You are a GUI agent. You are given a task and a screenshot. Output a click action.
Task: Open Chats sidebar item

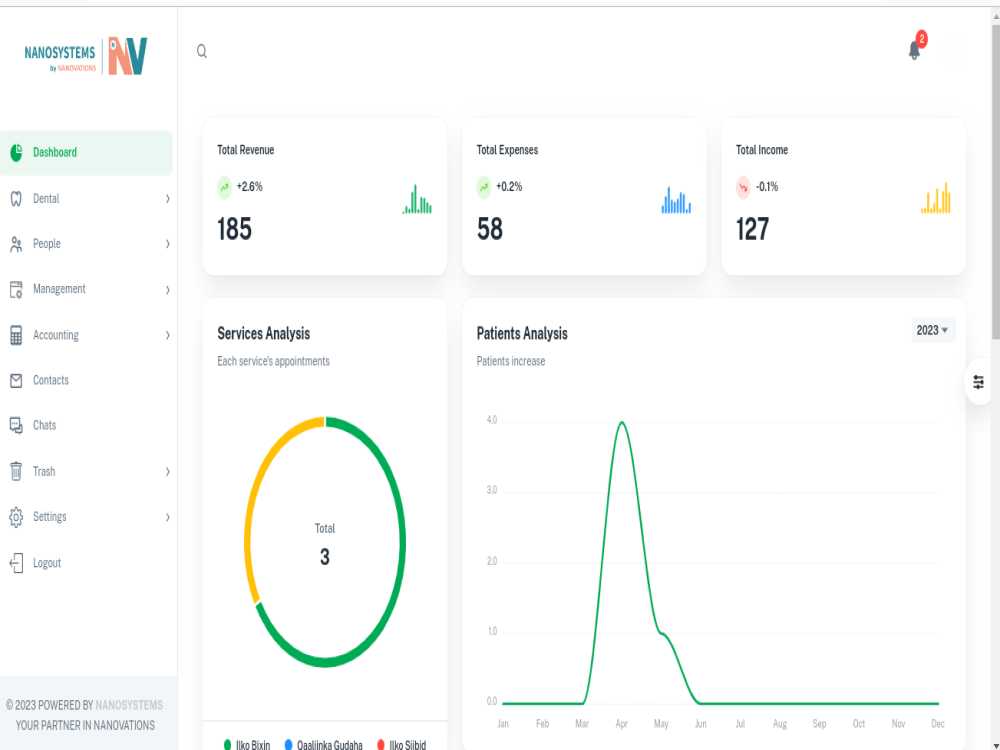[x=86, y=425]
